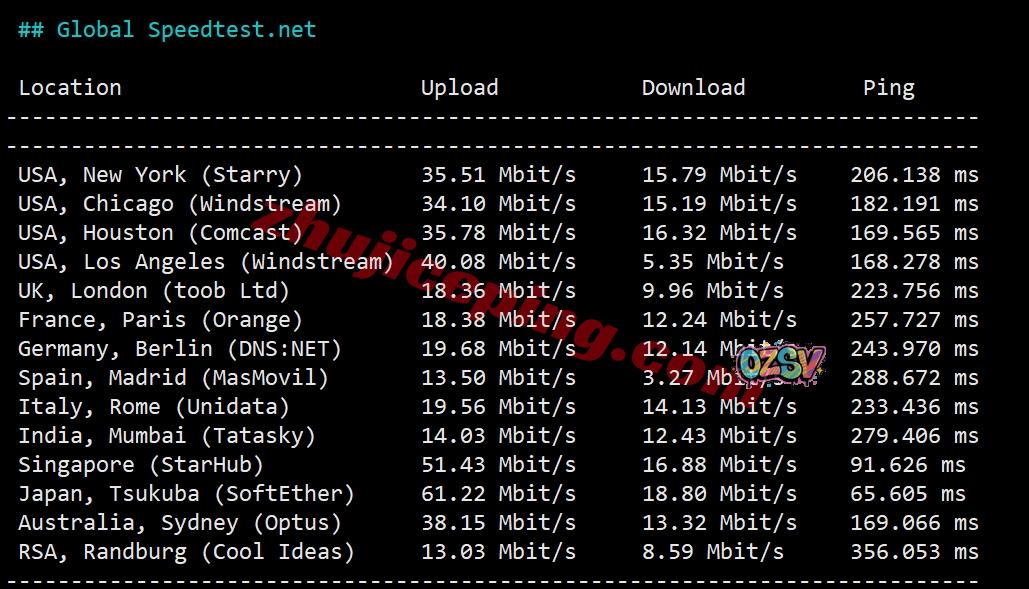This screenshot has width=1029, height=589.
Task: Select the Upload column header
Action: [x=459, y=88]
